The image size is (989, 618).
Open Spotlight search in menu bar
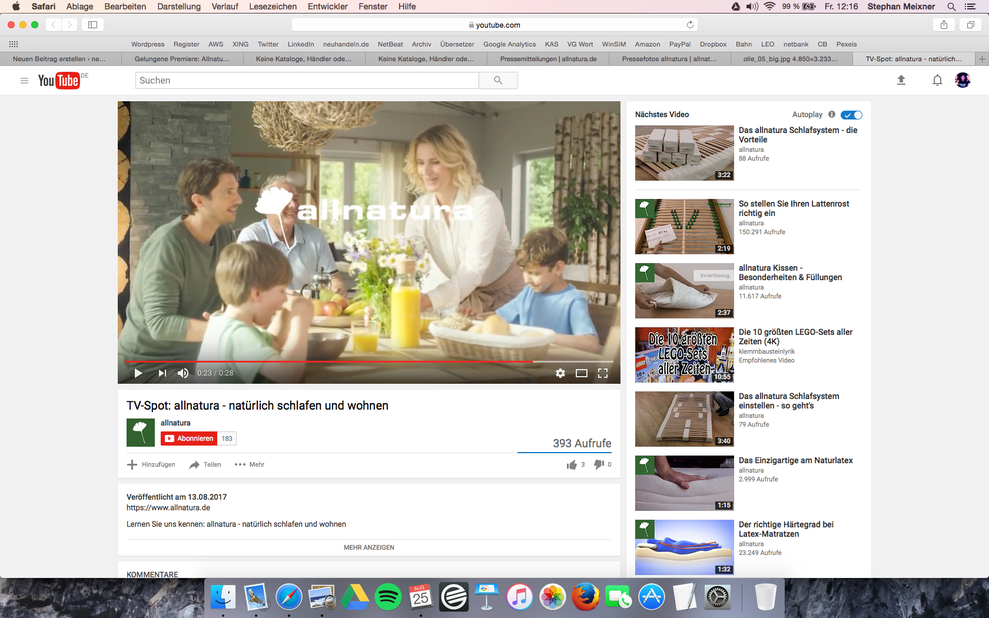pos(951,6)
